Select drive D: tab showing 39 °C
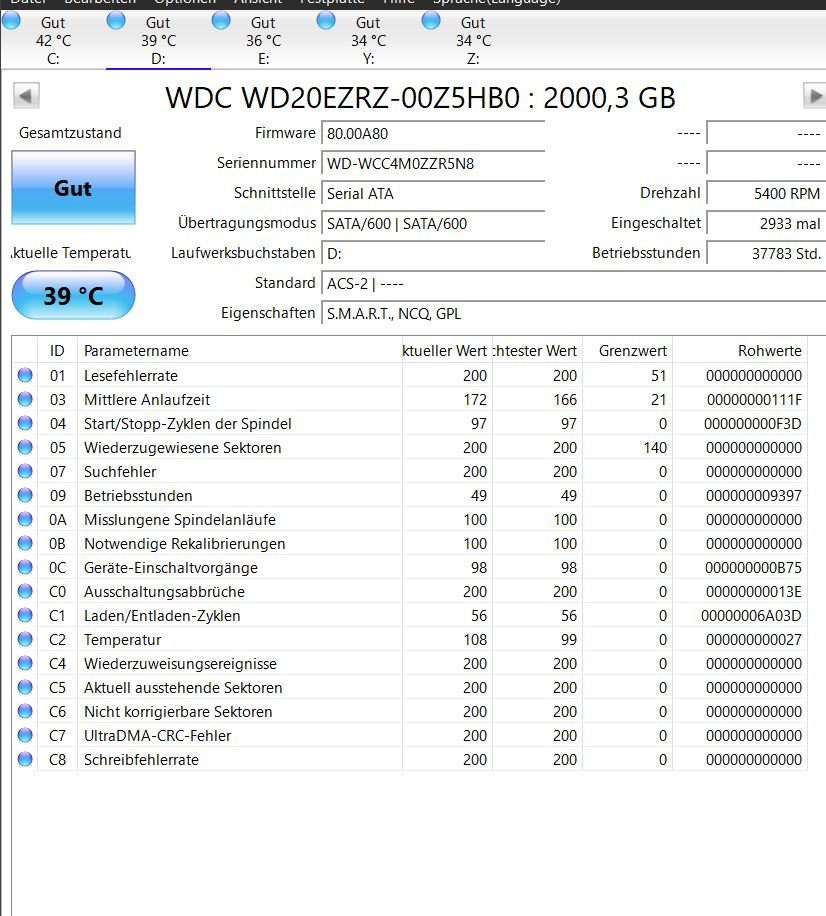The width and height of the screenshot is (826, 916). click(158, 40)
